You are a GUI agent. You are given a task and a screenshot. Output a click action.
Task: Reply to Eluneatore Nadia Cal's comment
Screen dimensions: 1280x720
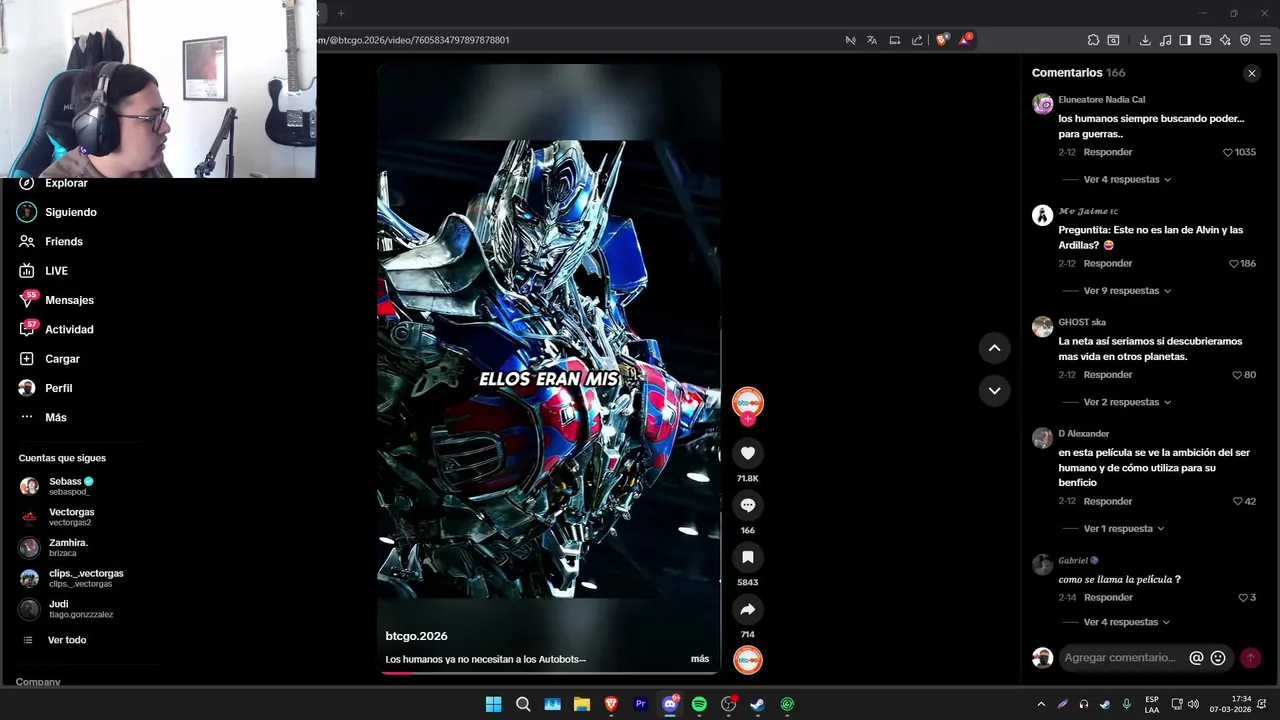pyautogui.click(x=1108, y=152)
